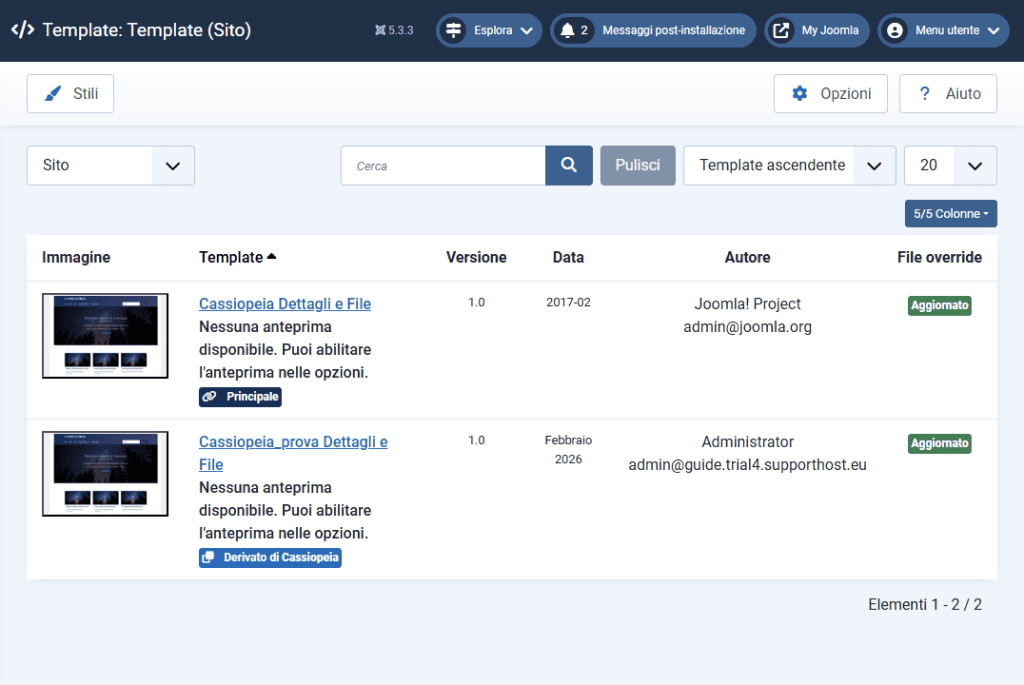Click the Pulisci clear button
This screenshot has width=1024, height=685.
[x=638, y=165]
